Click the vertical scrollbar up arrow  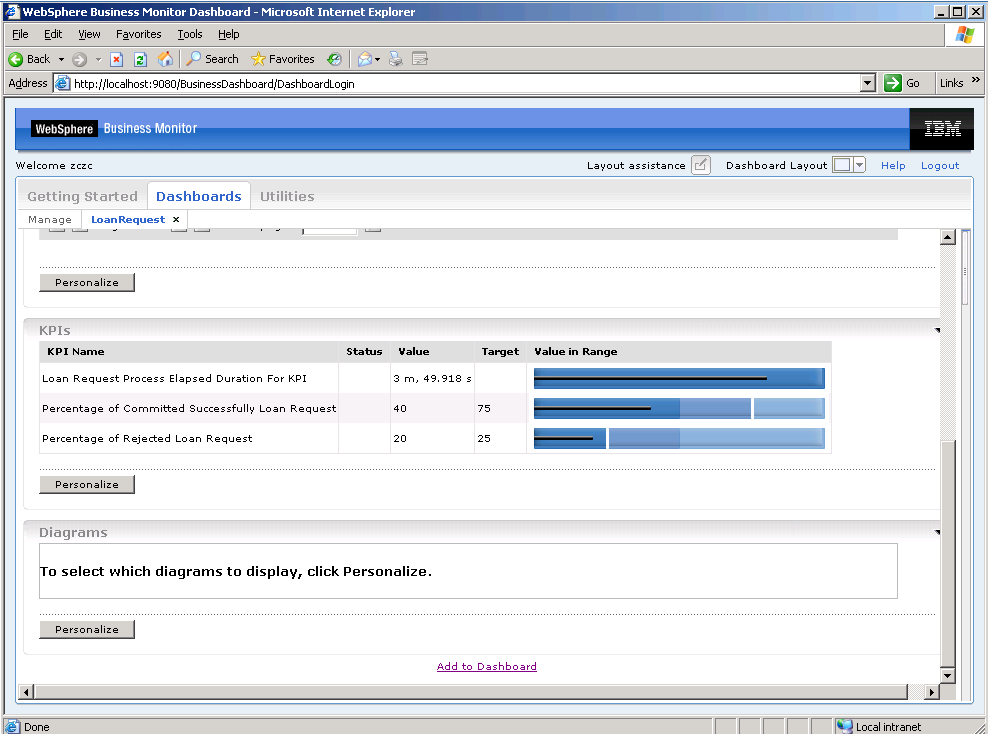948,238
